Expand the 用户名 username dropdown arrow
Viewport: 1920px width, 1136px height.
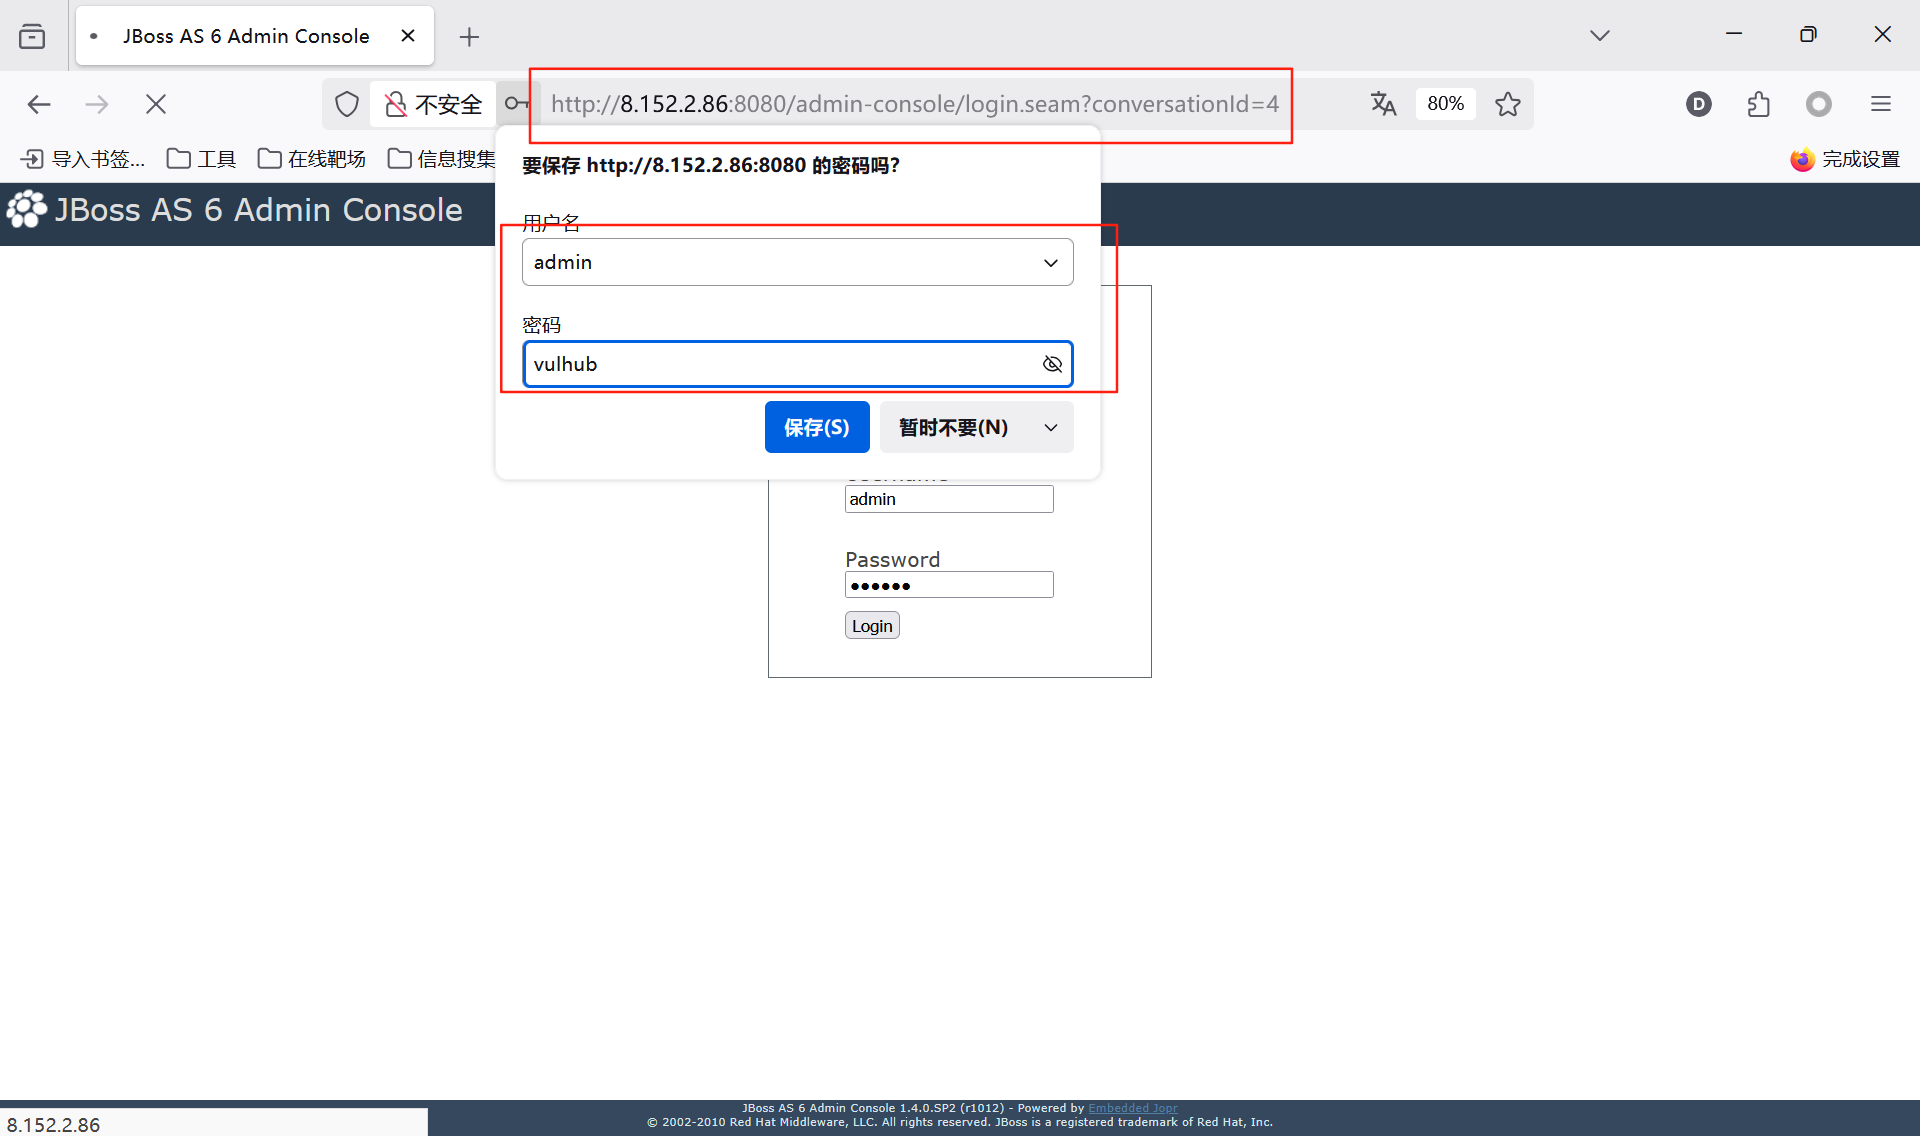(1051, 262)
